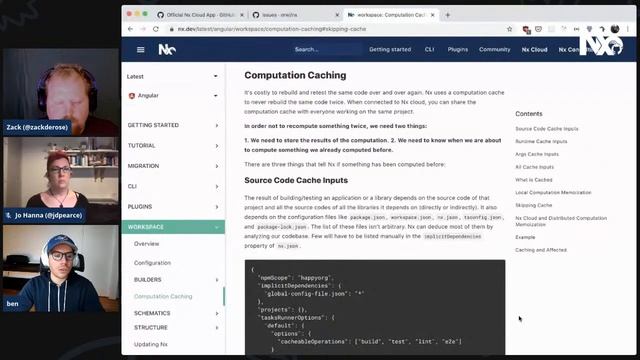Viewport: 640px width, 360px height.
Task: Open Community in top navigation
Action: click(495, 49)
